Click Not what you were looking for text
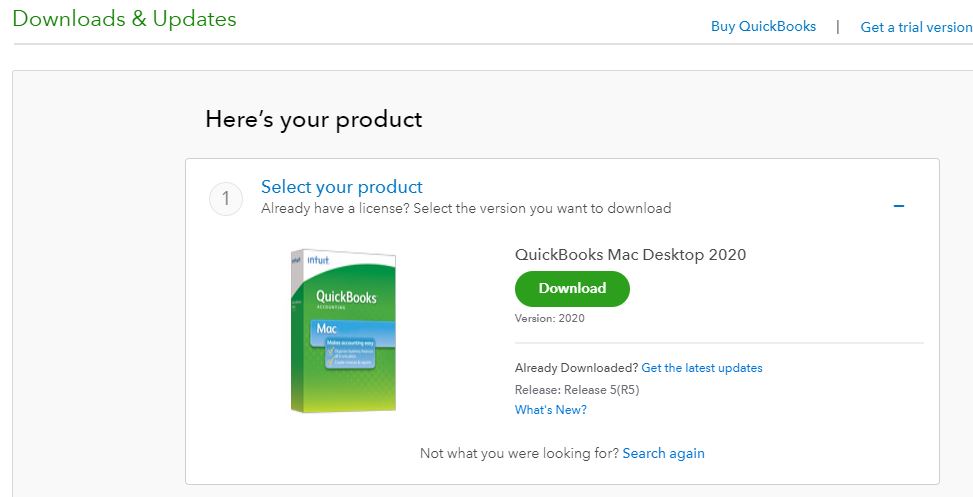 coord(519,453)
